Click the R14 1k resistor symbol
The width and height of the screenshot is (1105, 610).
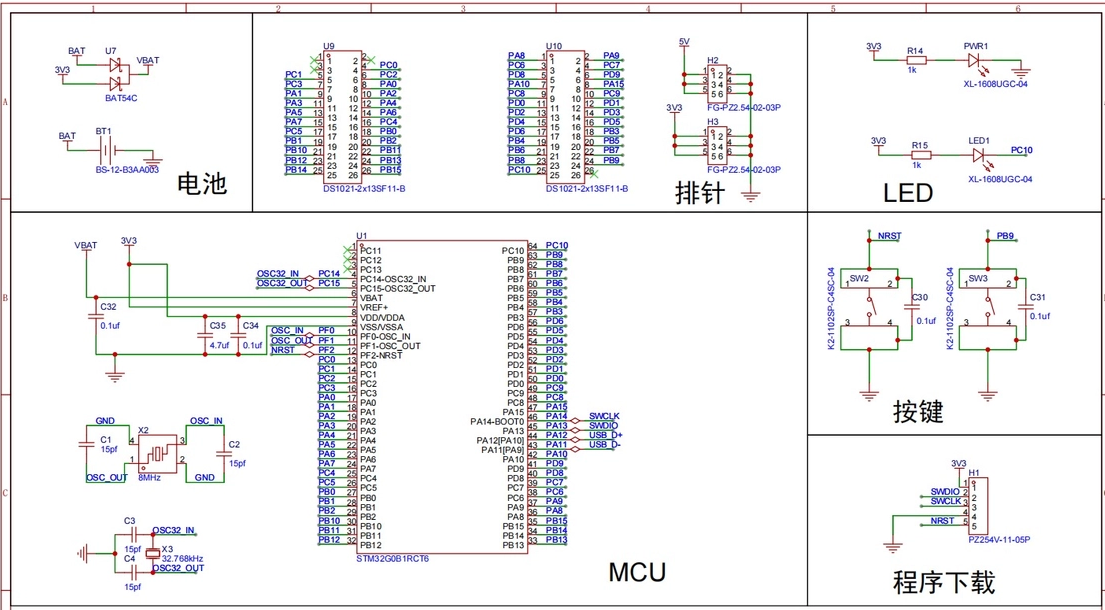(x=916, y=61)
